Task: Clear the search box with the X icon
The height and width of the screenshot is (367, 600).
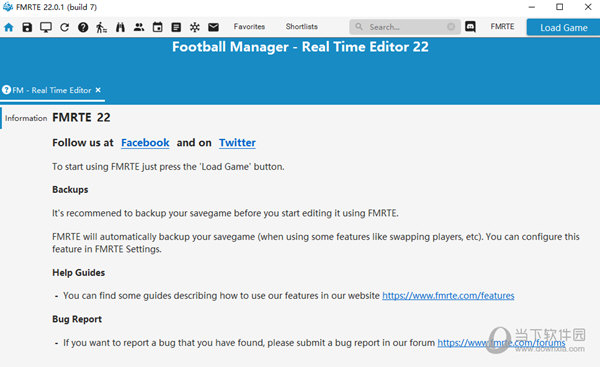Action: 451,26
